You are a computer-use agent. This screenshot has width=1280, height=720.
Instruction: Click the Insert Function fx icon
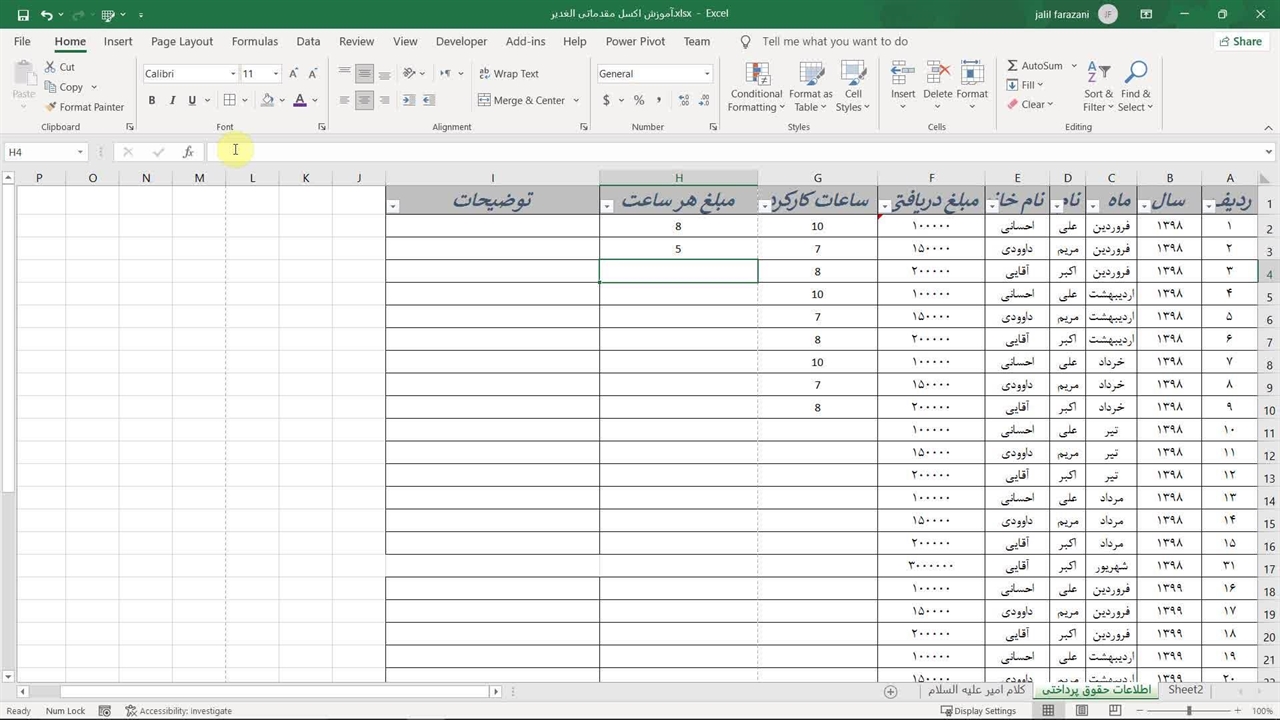[188, 152]
